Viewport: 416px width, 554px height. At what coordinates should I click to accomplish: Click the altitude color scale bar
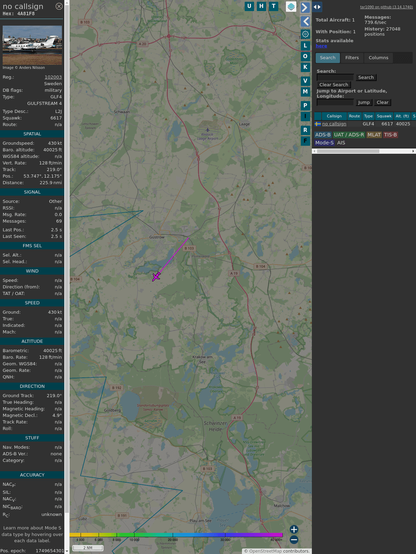(x=176, y=535)
